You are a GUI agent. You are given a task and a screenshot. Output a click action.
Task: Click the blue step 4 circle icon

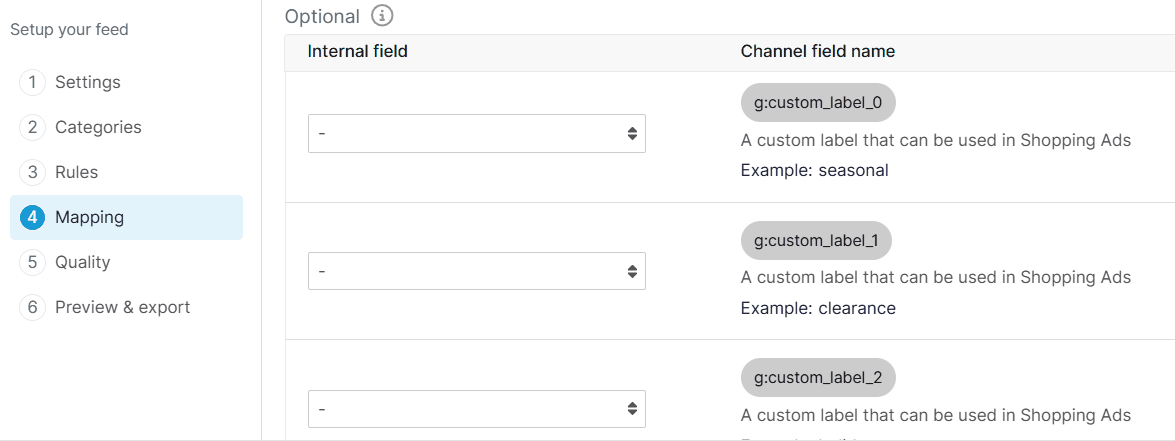pos(32,217)
